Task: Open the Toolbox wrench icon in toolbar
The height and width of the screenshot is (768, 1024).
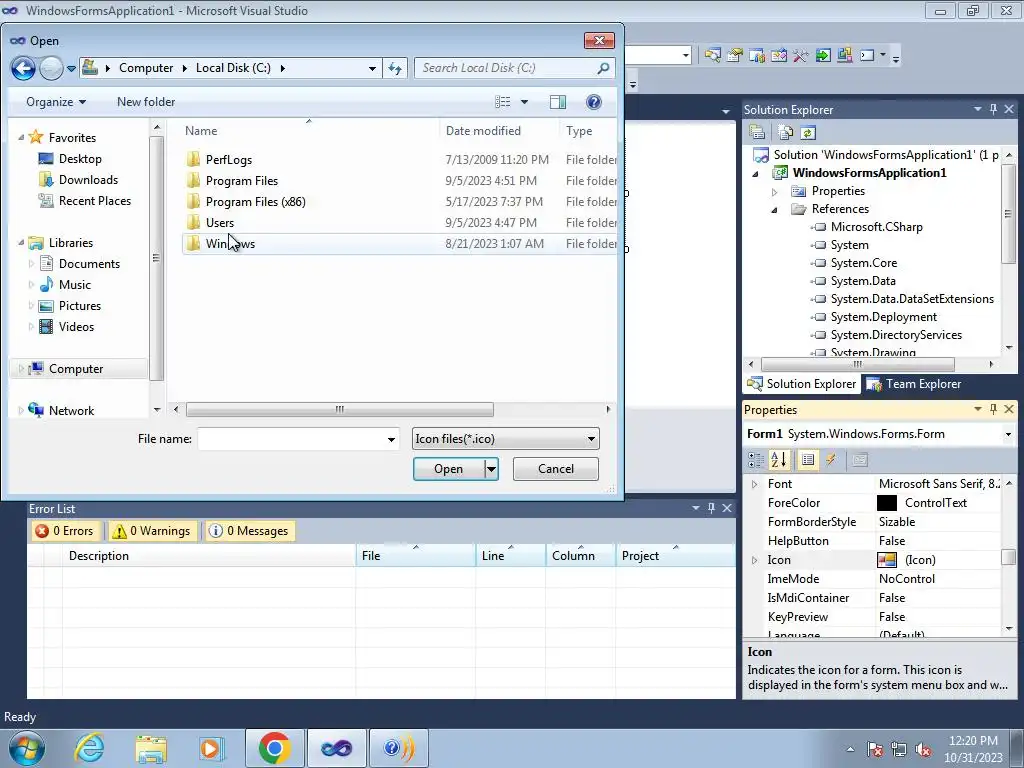Action: (x=801, y=56)
